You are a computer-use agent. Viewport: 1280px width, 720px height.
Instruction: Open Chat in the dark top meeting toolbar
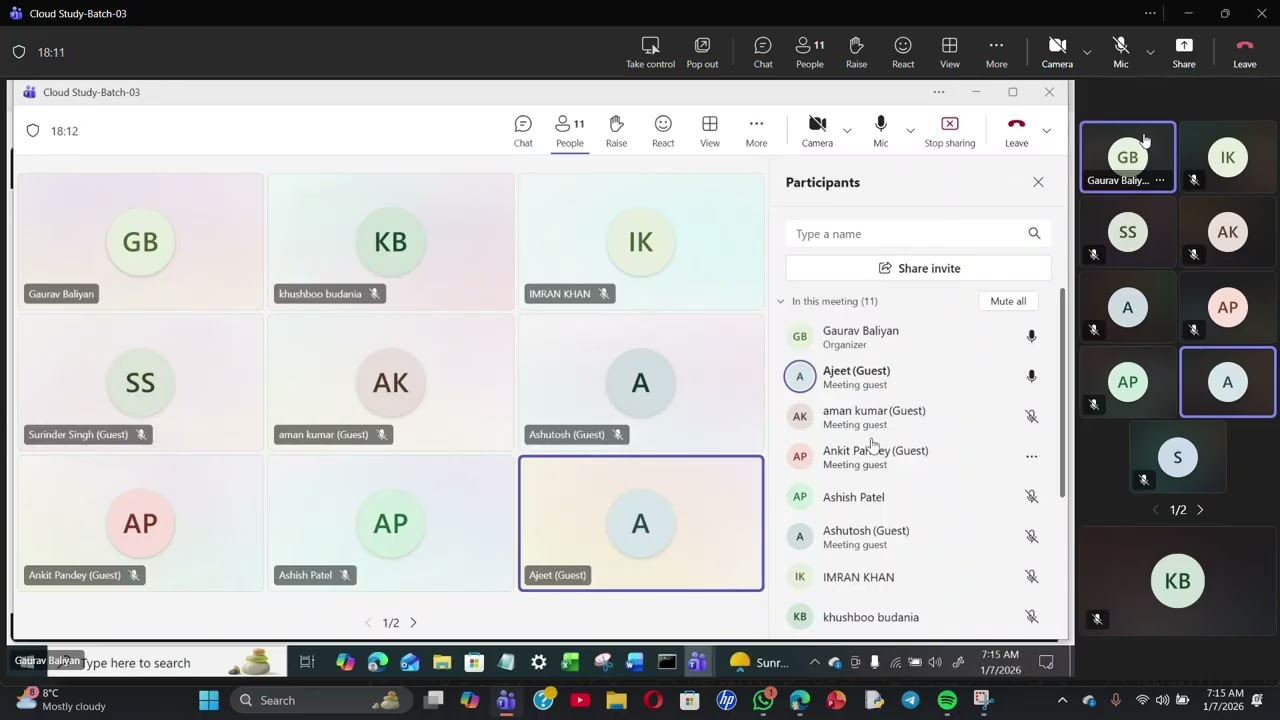pyautogui.click(x=763, y=52)
